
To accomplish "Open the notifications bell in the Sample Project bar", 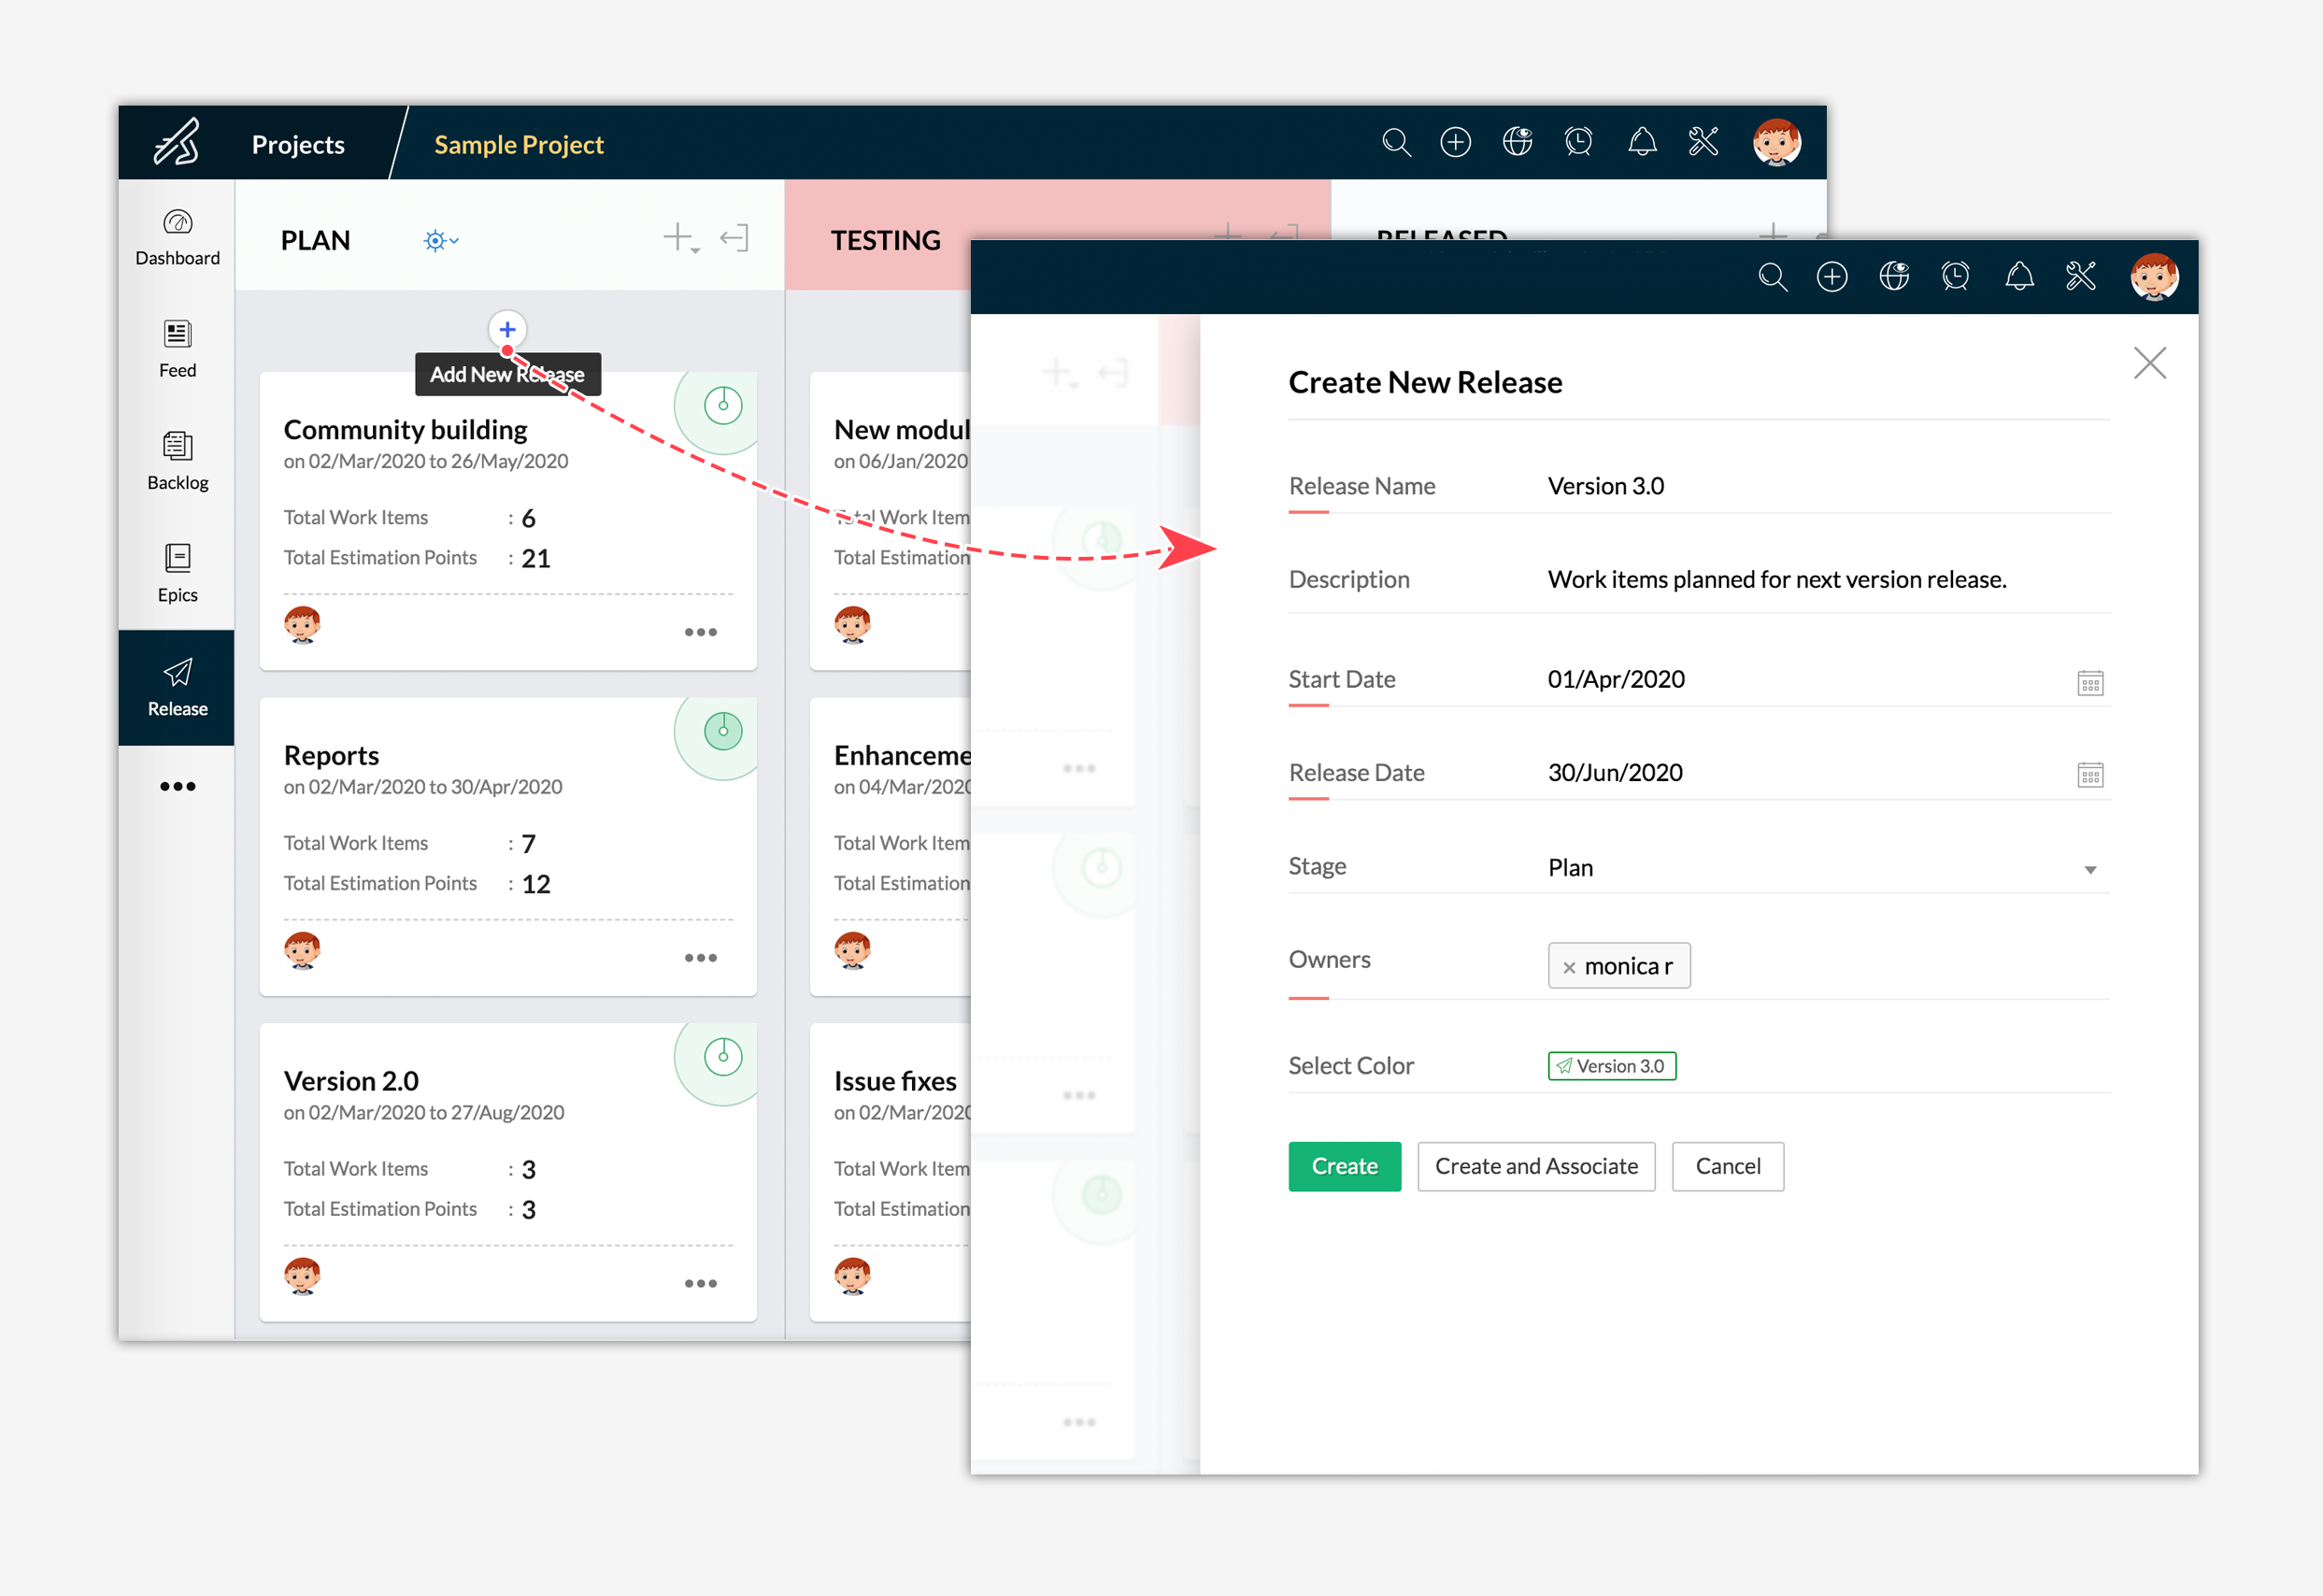I will [1641, 142].
